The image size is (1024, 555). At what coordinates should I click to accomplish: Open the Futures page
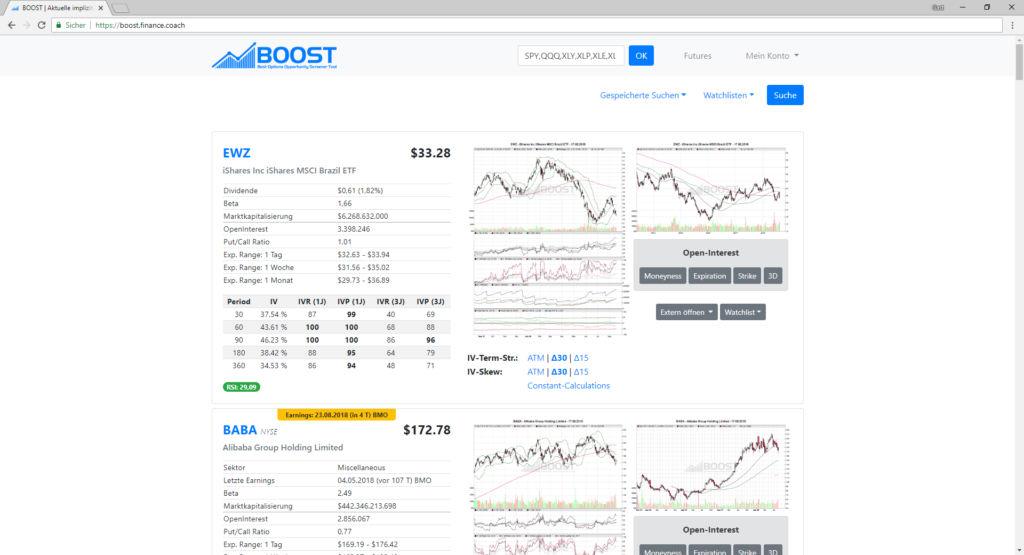tap(697, 56)
